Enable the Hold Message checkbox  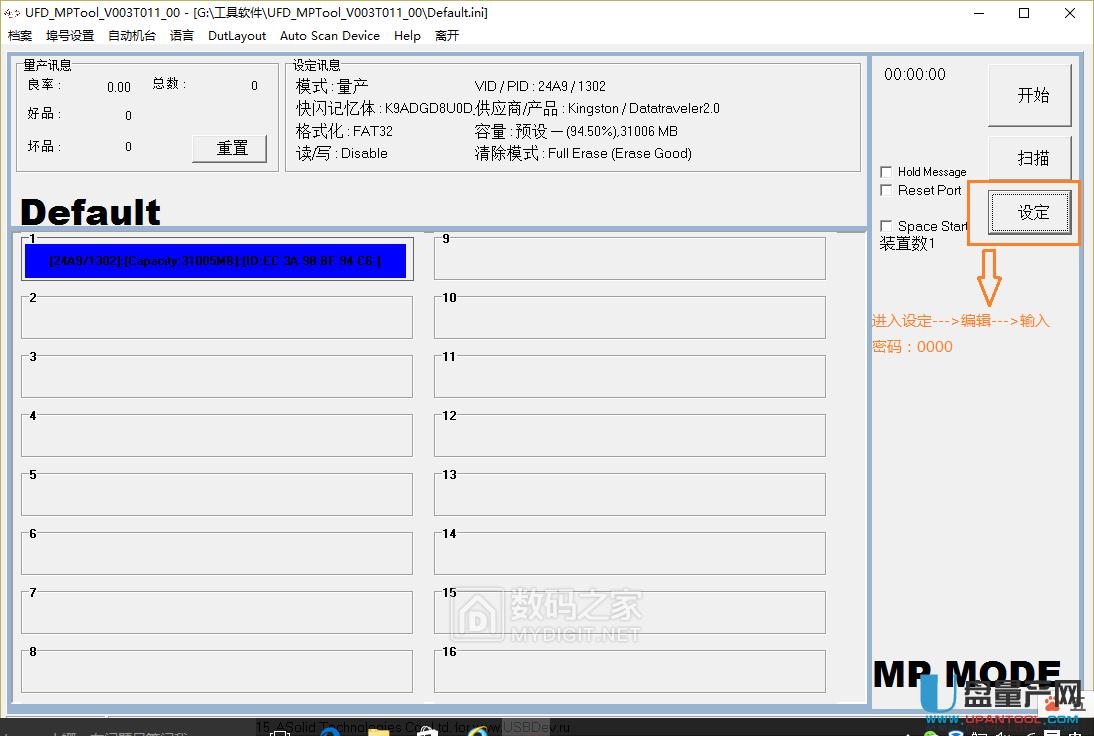[x=886, y=171]
